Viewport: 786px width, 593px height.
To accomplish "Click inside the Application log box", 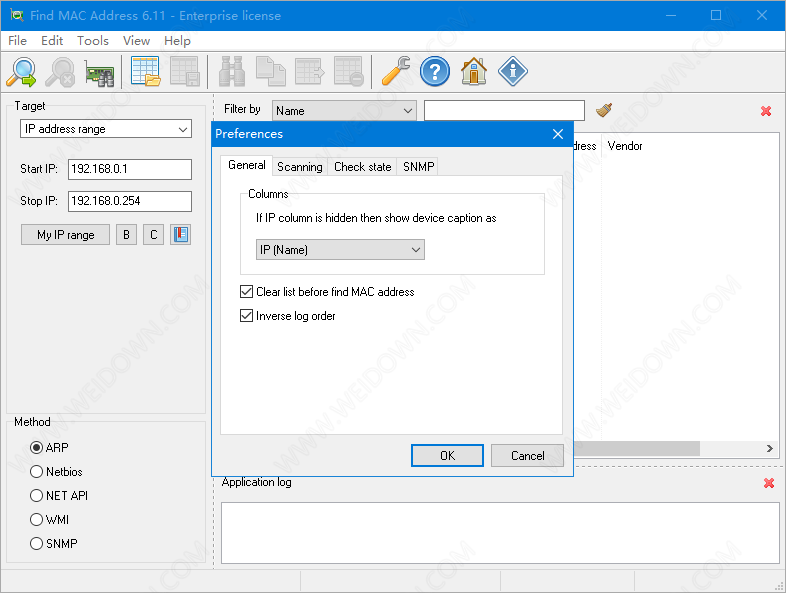I will pyautogui.click(x=500, y=533).
